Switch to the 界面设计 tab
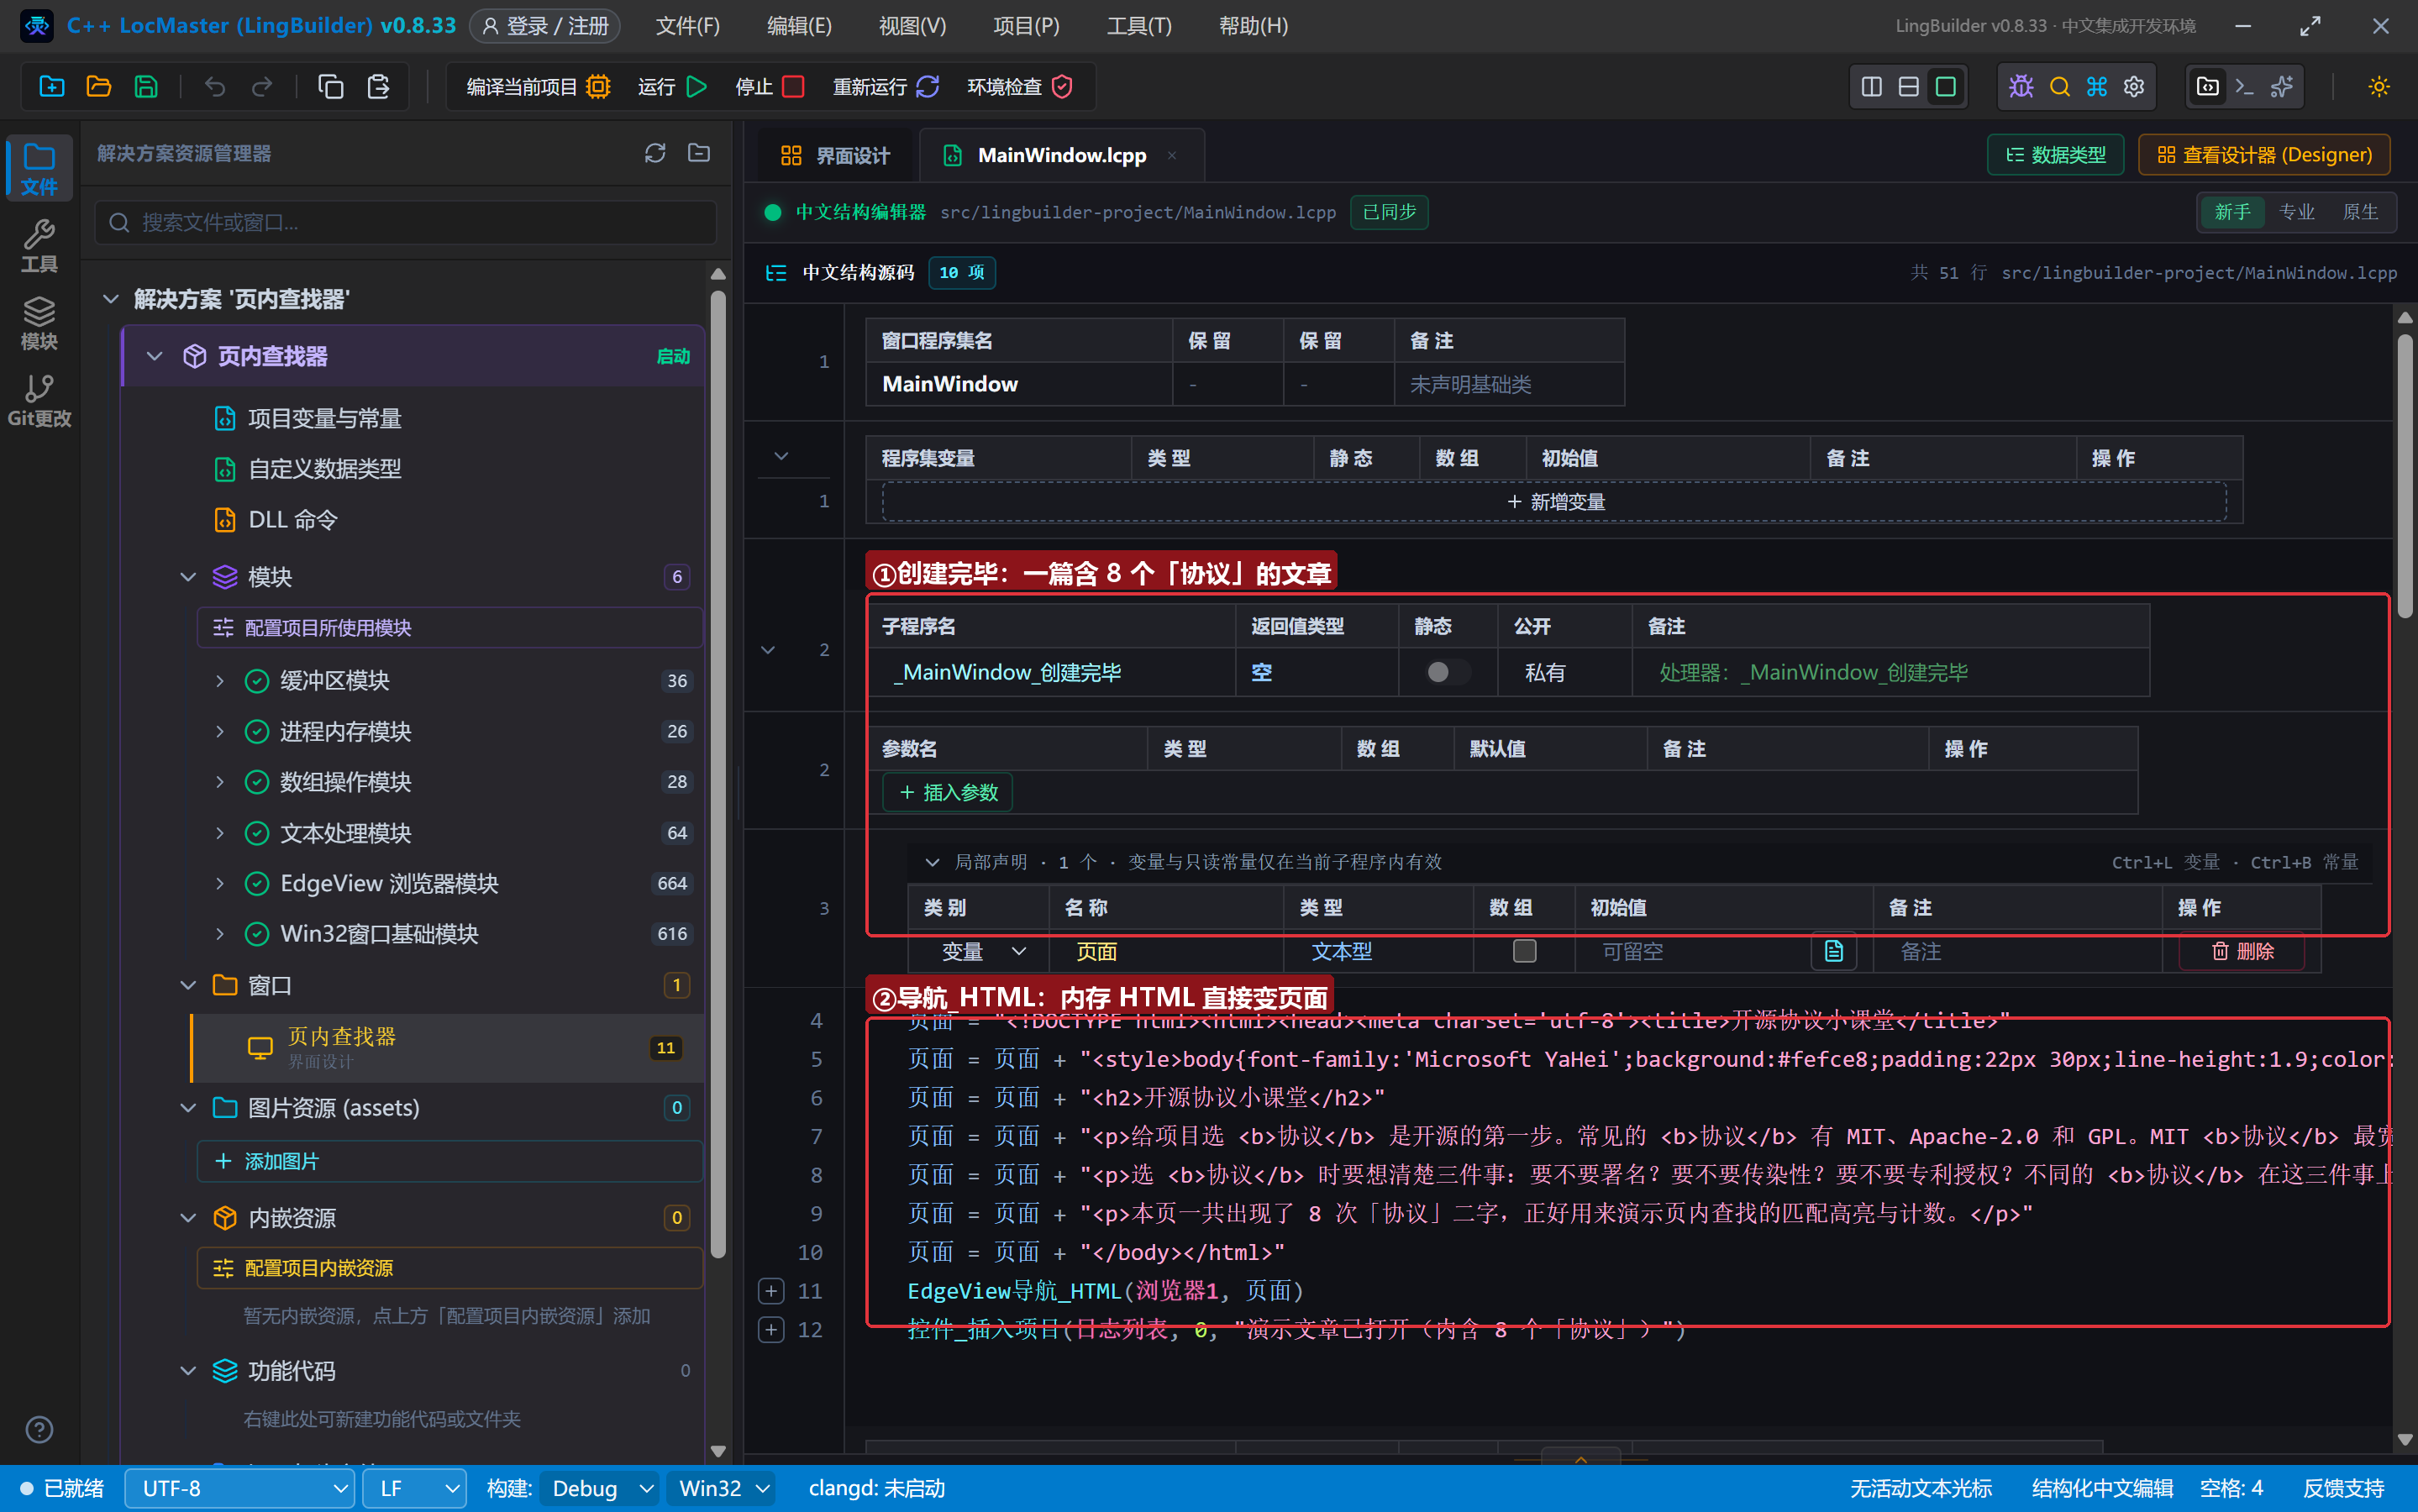The width and height of the screenshot is (2418, 1512). point(834,155)
